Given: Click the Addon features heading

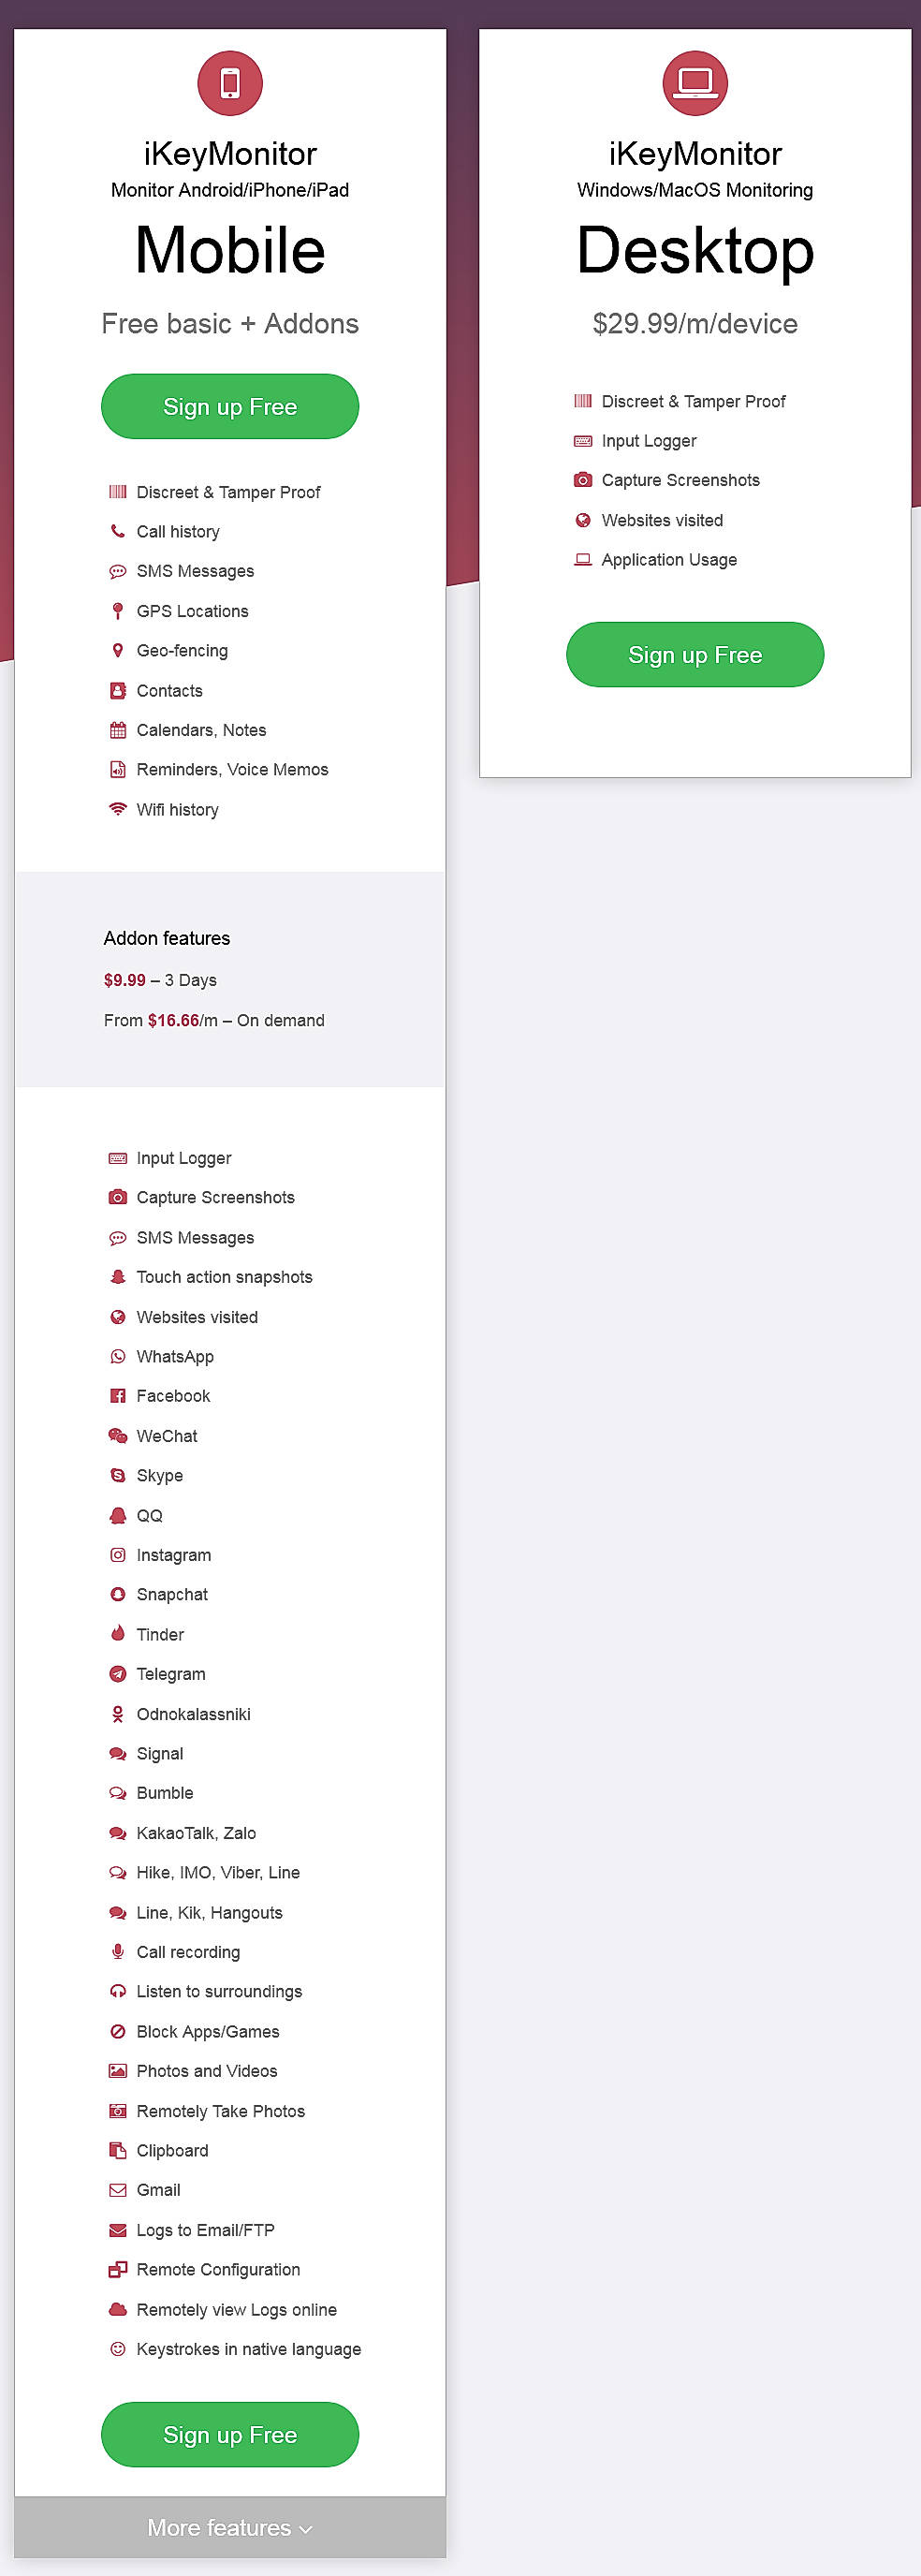Looking at the screenshot, I should (166, 938).
